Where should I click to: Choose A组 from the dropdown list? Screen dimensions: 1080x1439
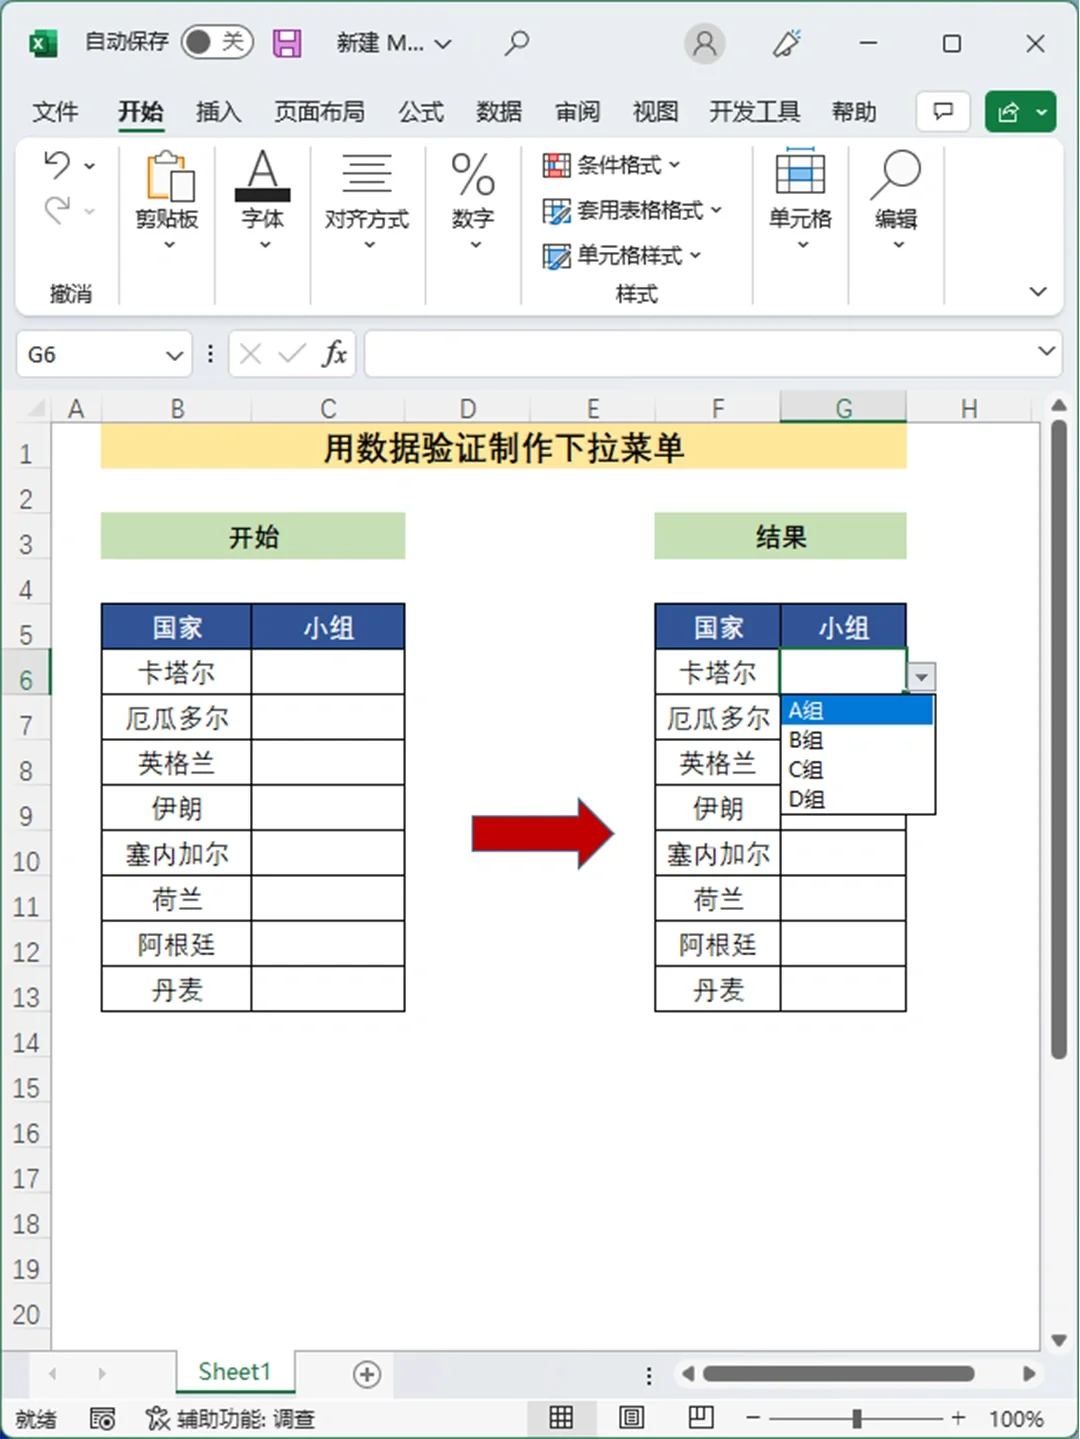pos(857,711)
